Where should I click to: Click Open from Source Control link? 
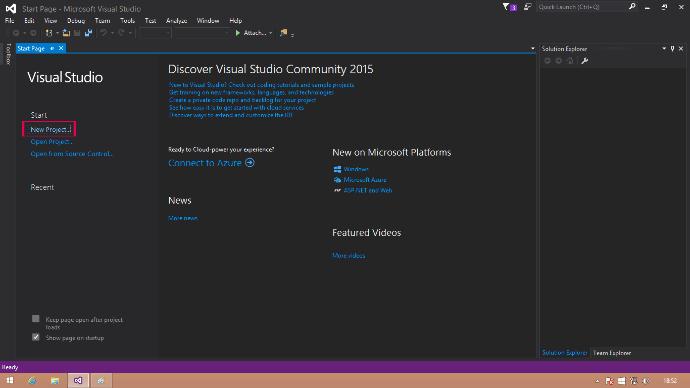(x=71, y=154)
